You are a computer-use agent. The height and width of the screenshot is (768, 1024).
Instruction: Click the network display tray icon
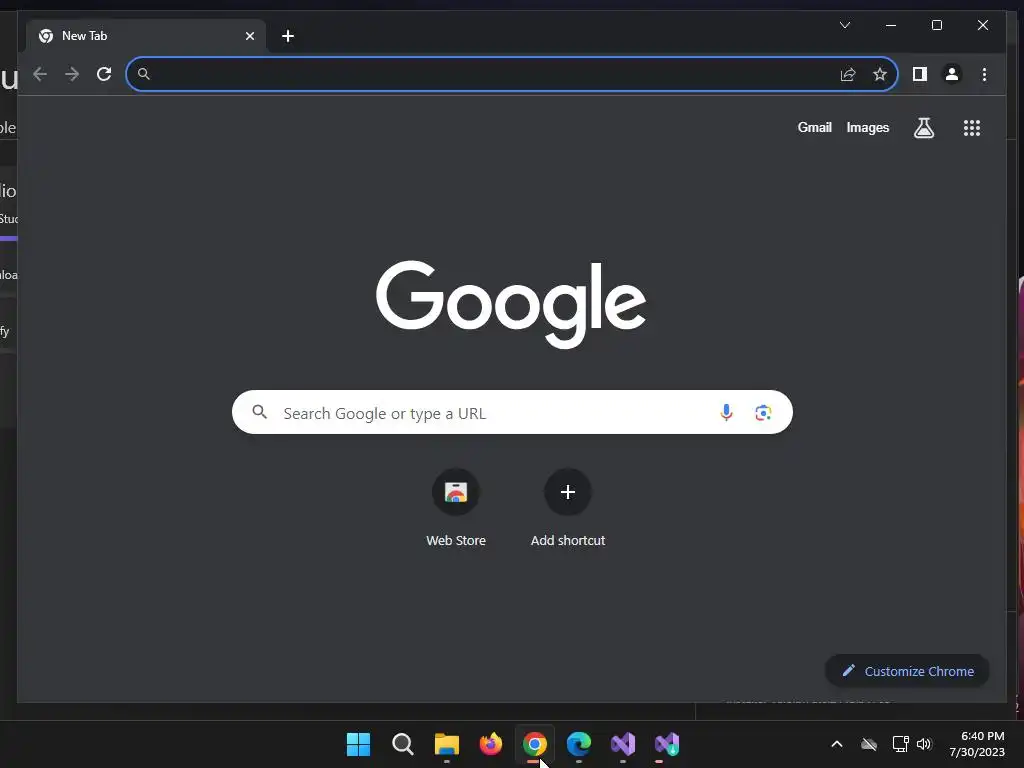901,744
